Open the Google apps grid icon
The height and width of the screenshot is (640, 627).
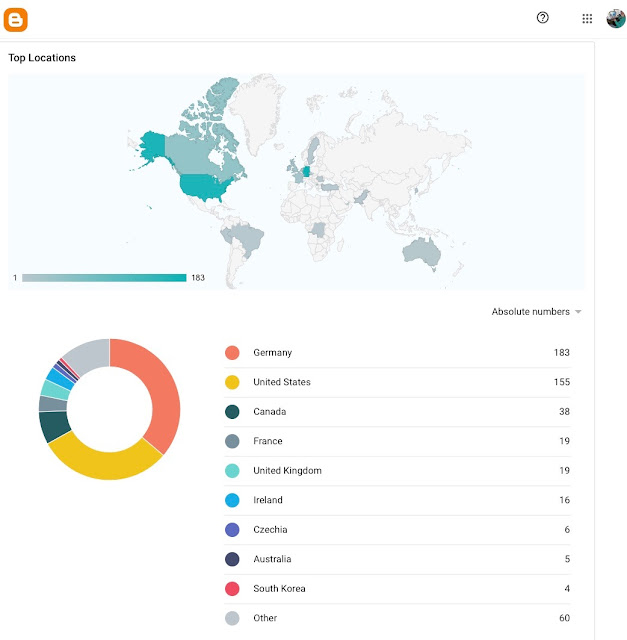click(587, 18)
